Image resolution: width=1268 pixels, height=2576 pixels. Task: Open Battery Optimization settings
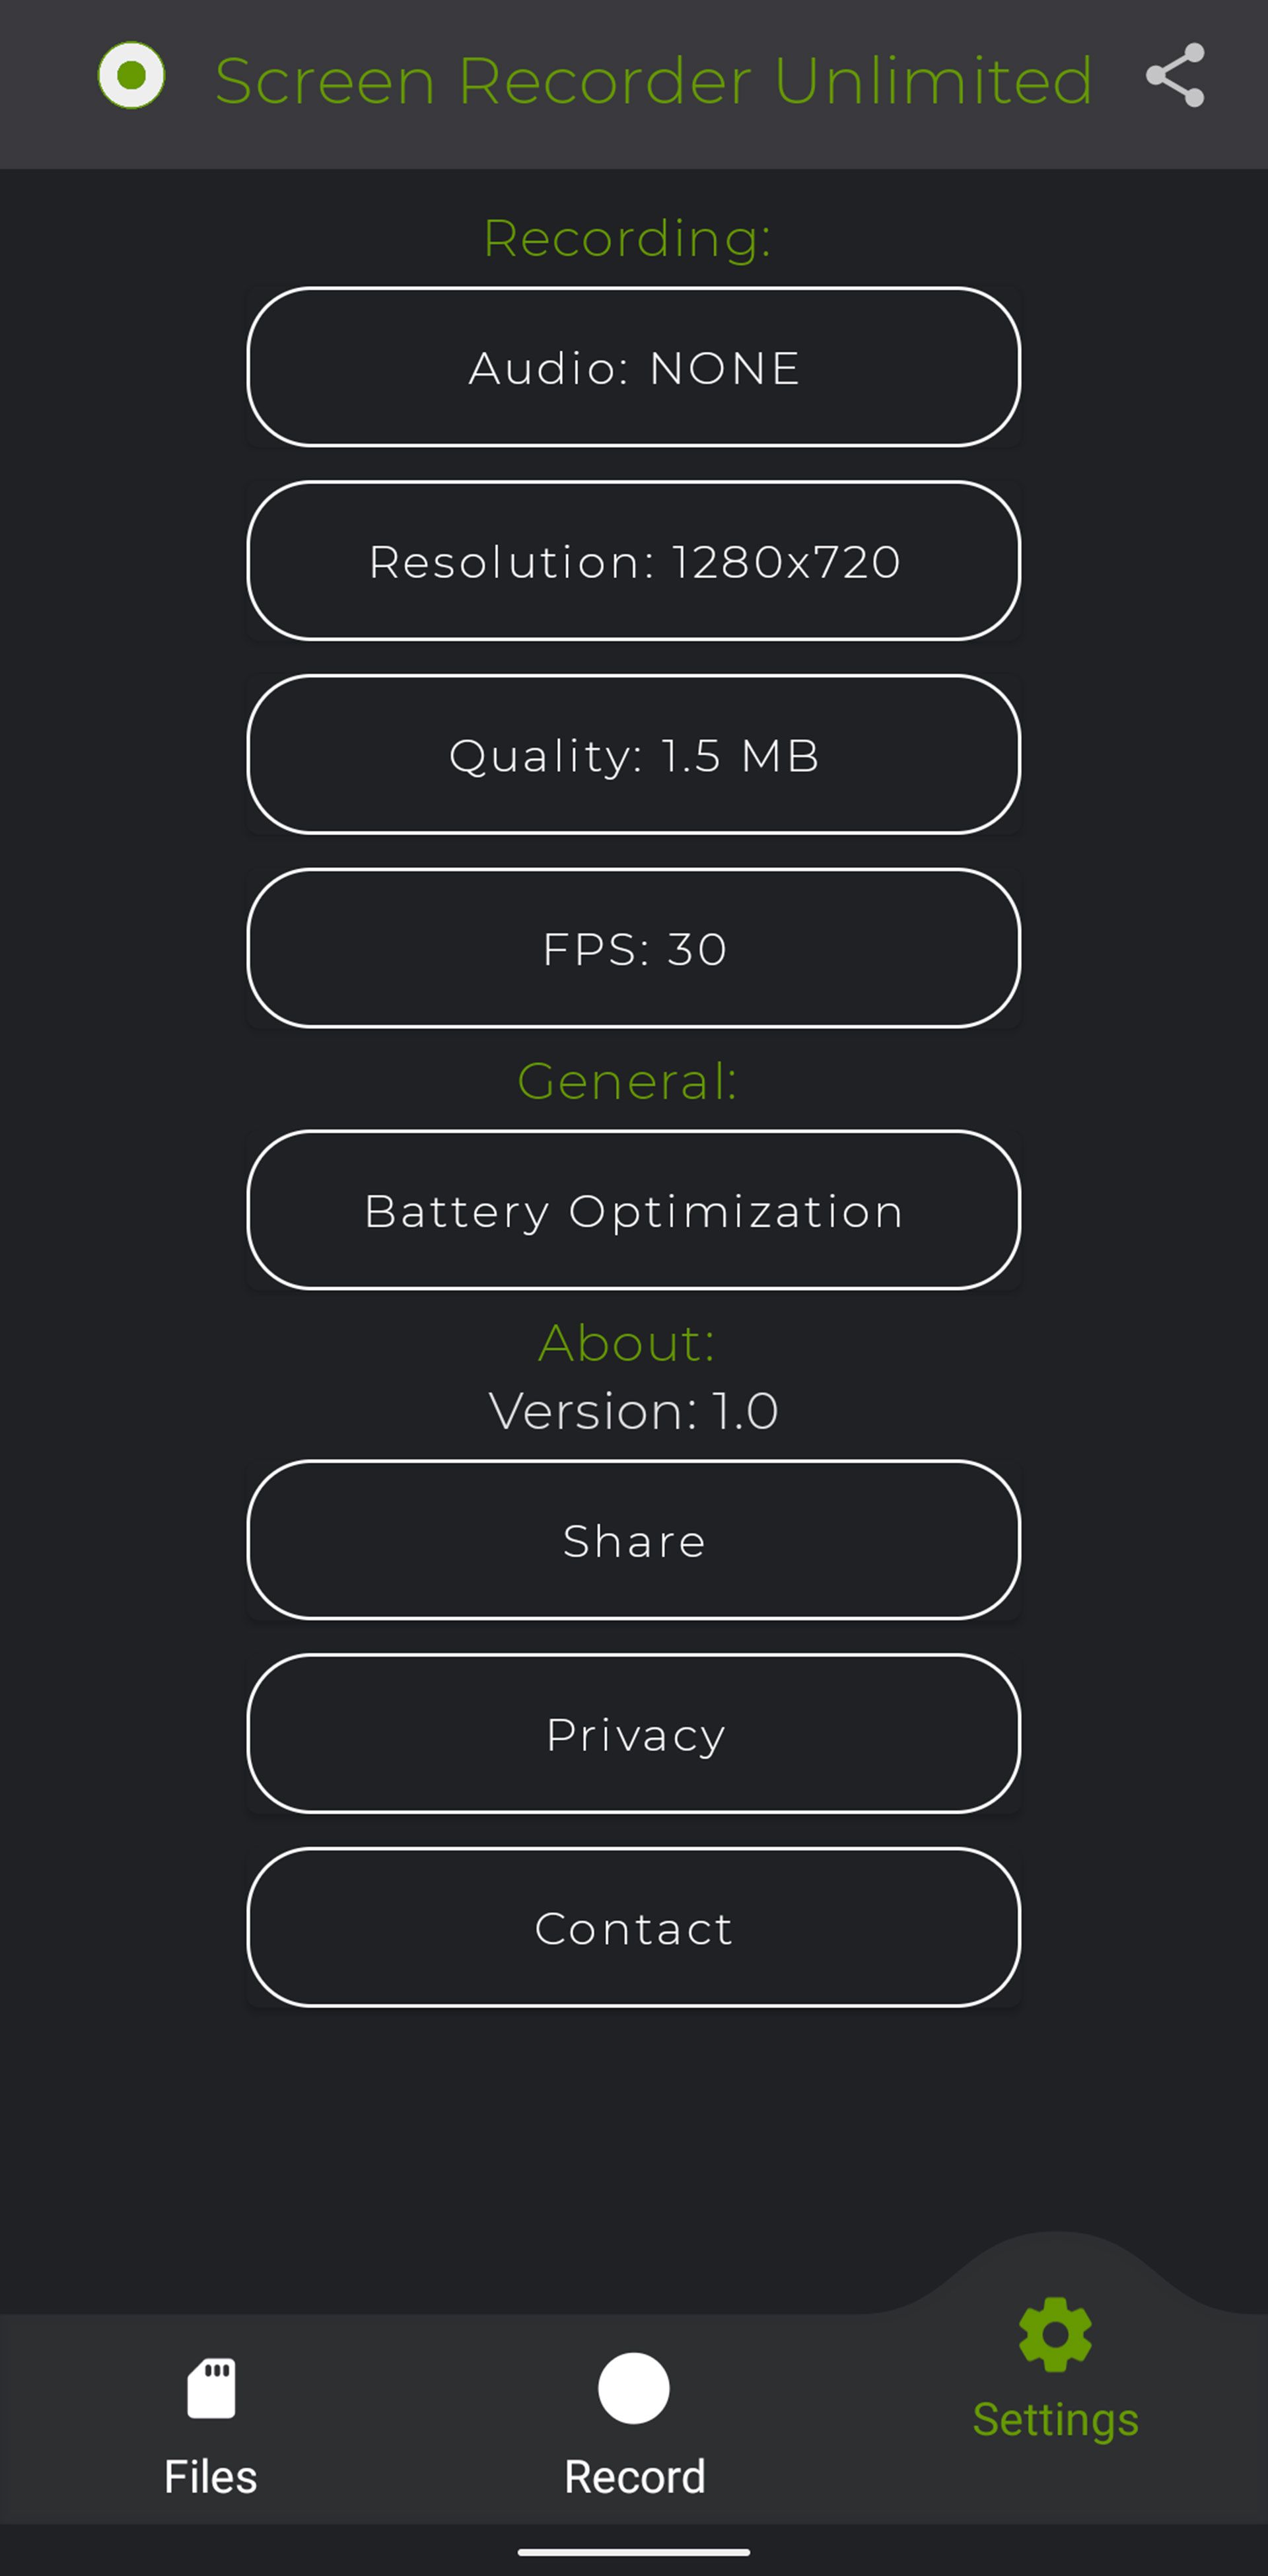pyautogui.click(x=634, y=1211)
